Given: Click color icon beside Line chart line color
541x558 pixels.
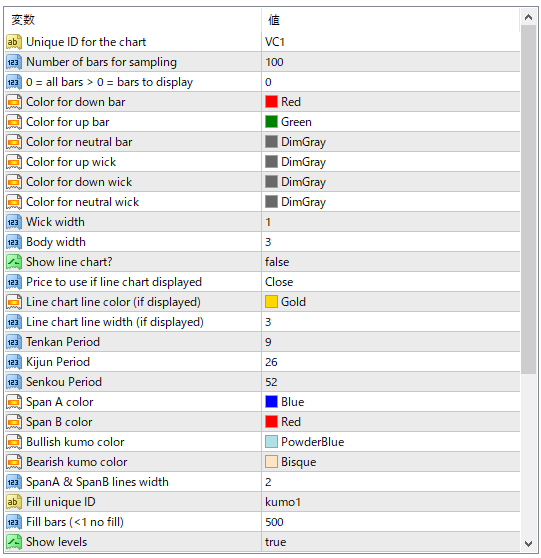Looking at the screenshot, I should [x=14, y=302].
